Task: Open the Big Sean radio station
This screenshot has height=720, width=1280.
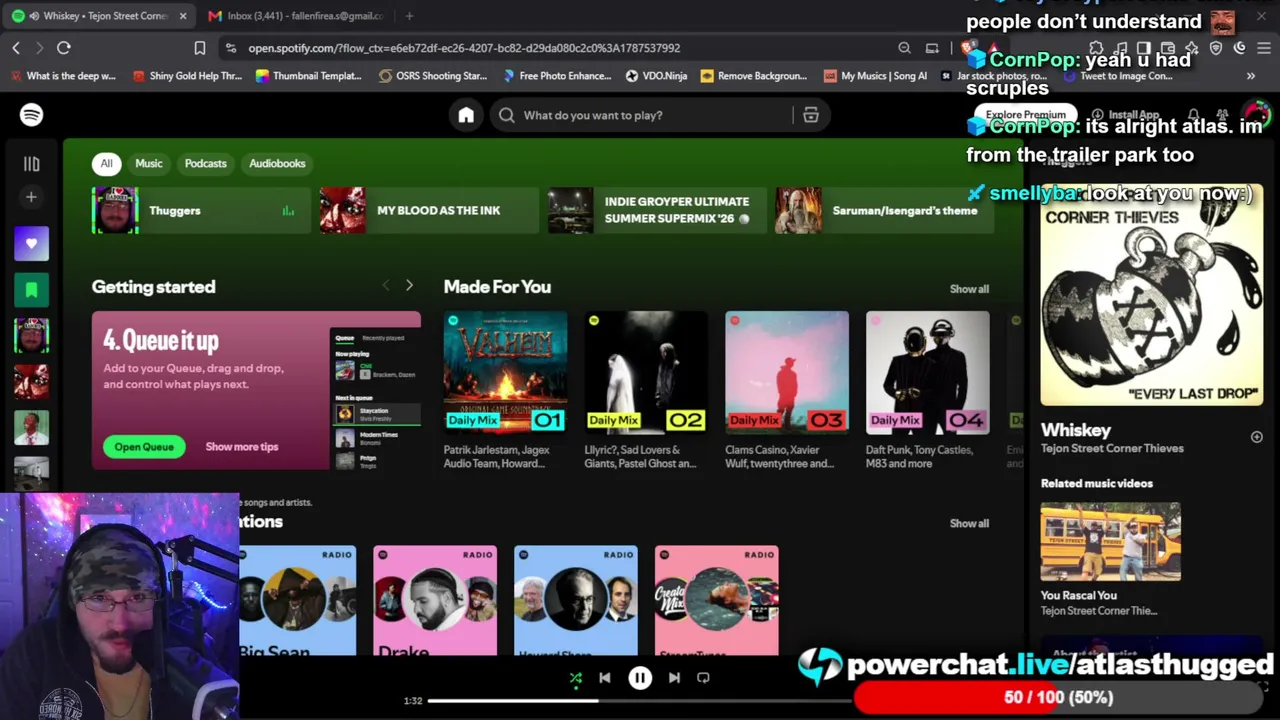Action: pyautogui.click(x=297, y=600)
